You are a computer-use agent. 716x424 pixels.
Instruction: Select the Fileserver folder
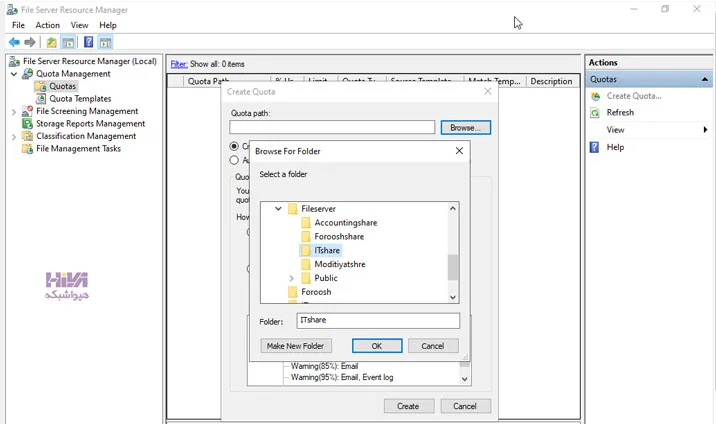click(x=318, y=209)
